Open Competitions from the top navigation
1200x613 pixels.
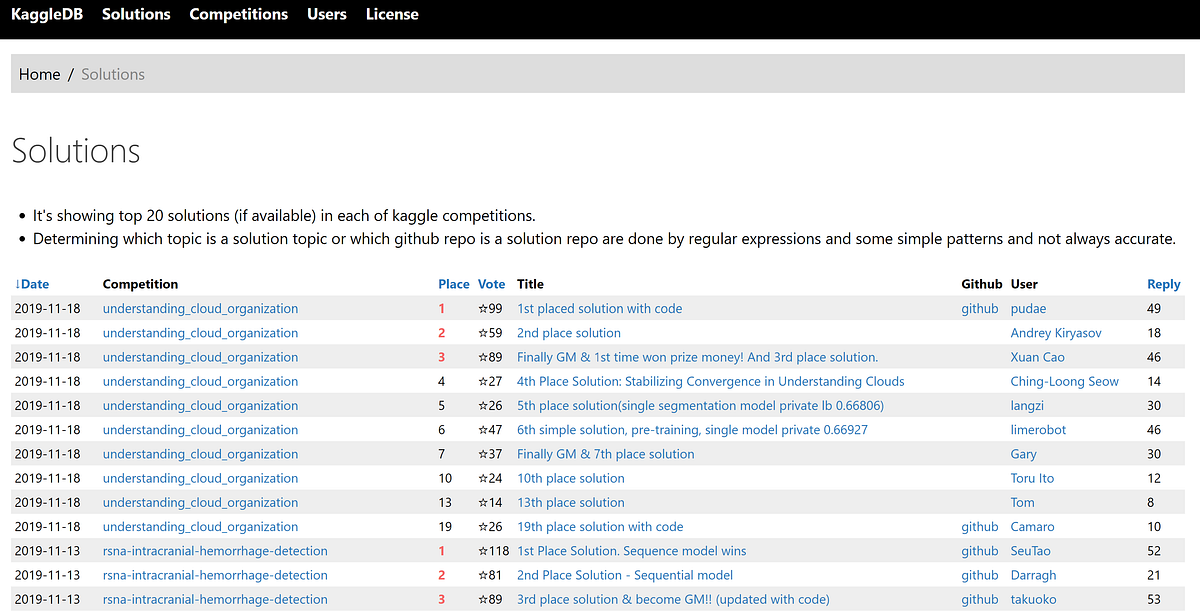[238, 14]
